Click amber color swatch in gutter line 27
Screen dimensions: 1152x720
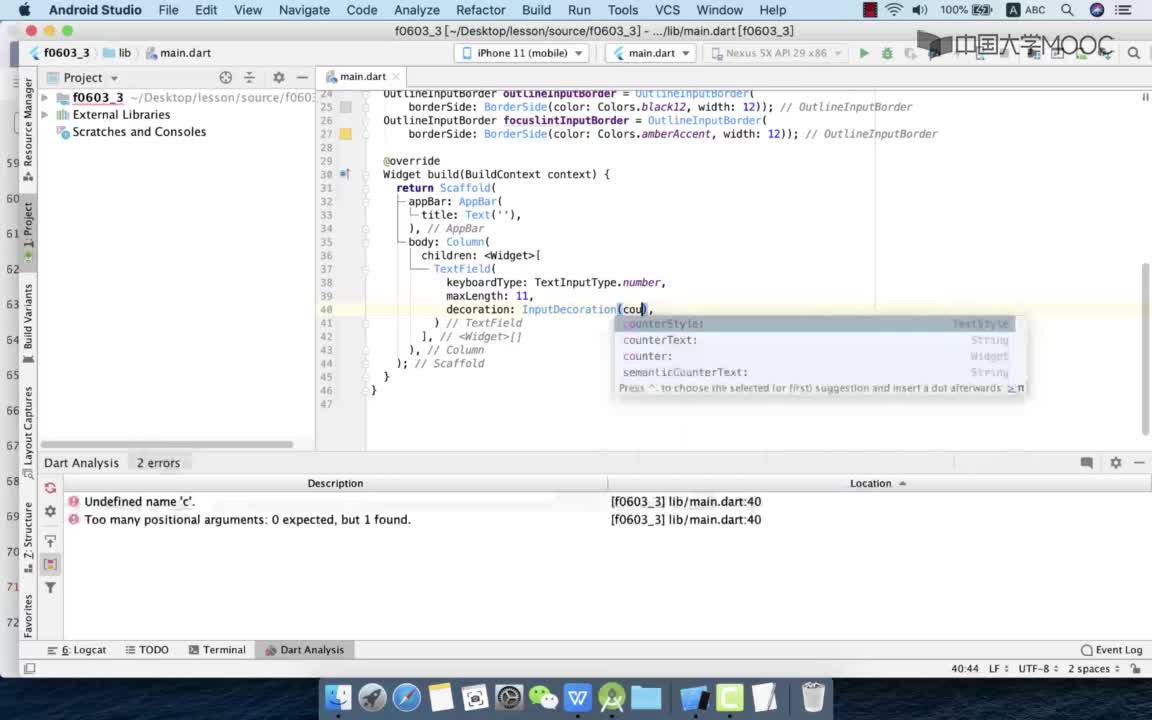click(345, 134)
